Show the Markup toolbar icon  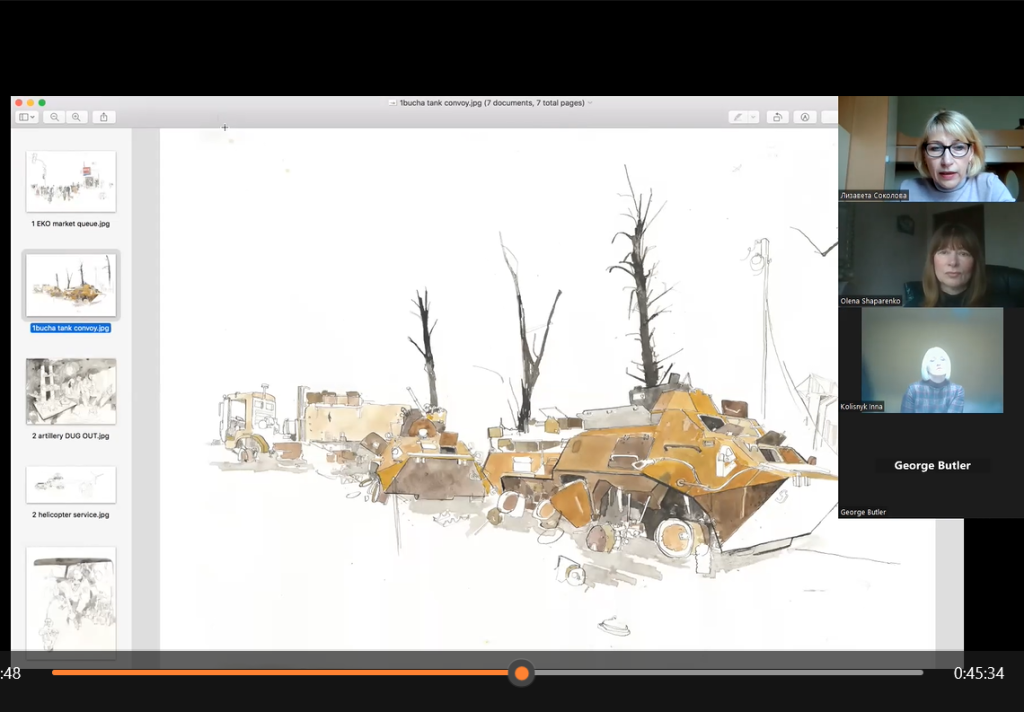point(805,117)
